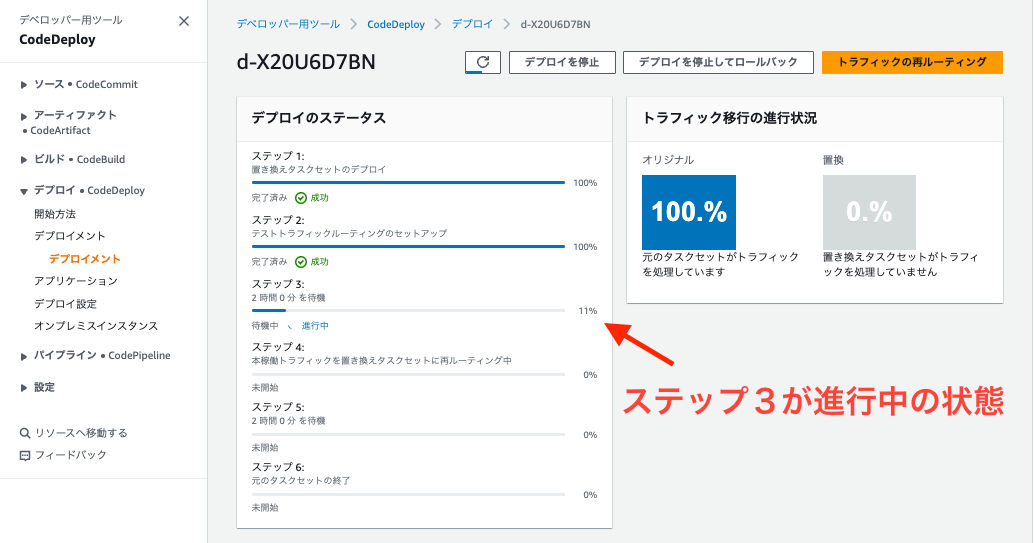The height and width of the screenshot is (543, 1034).
Task: Click the feedback speech bubble icon
Action: (x=25, y=455)
